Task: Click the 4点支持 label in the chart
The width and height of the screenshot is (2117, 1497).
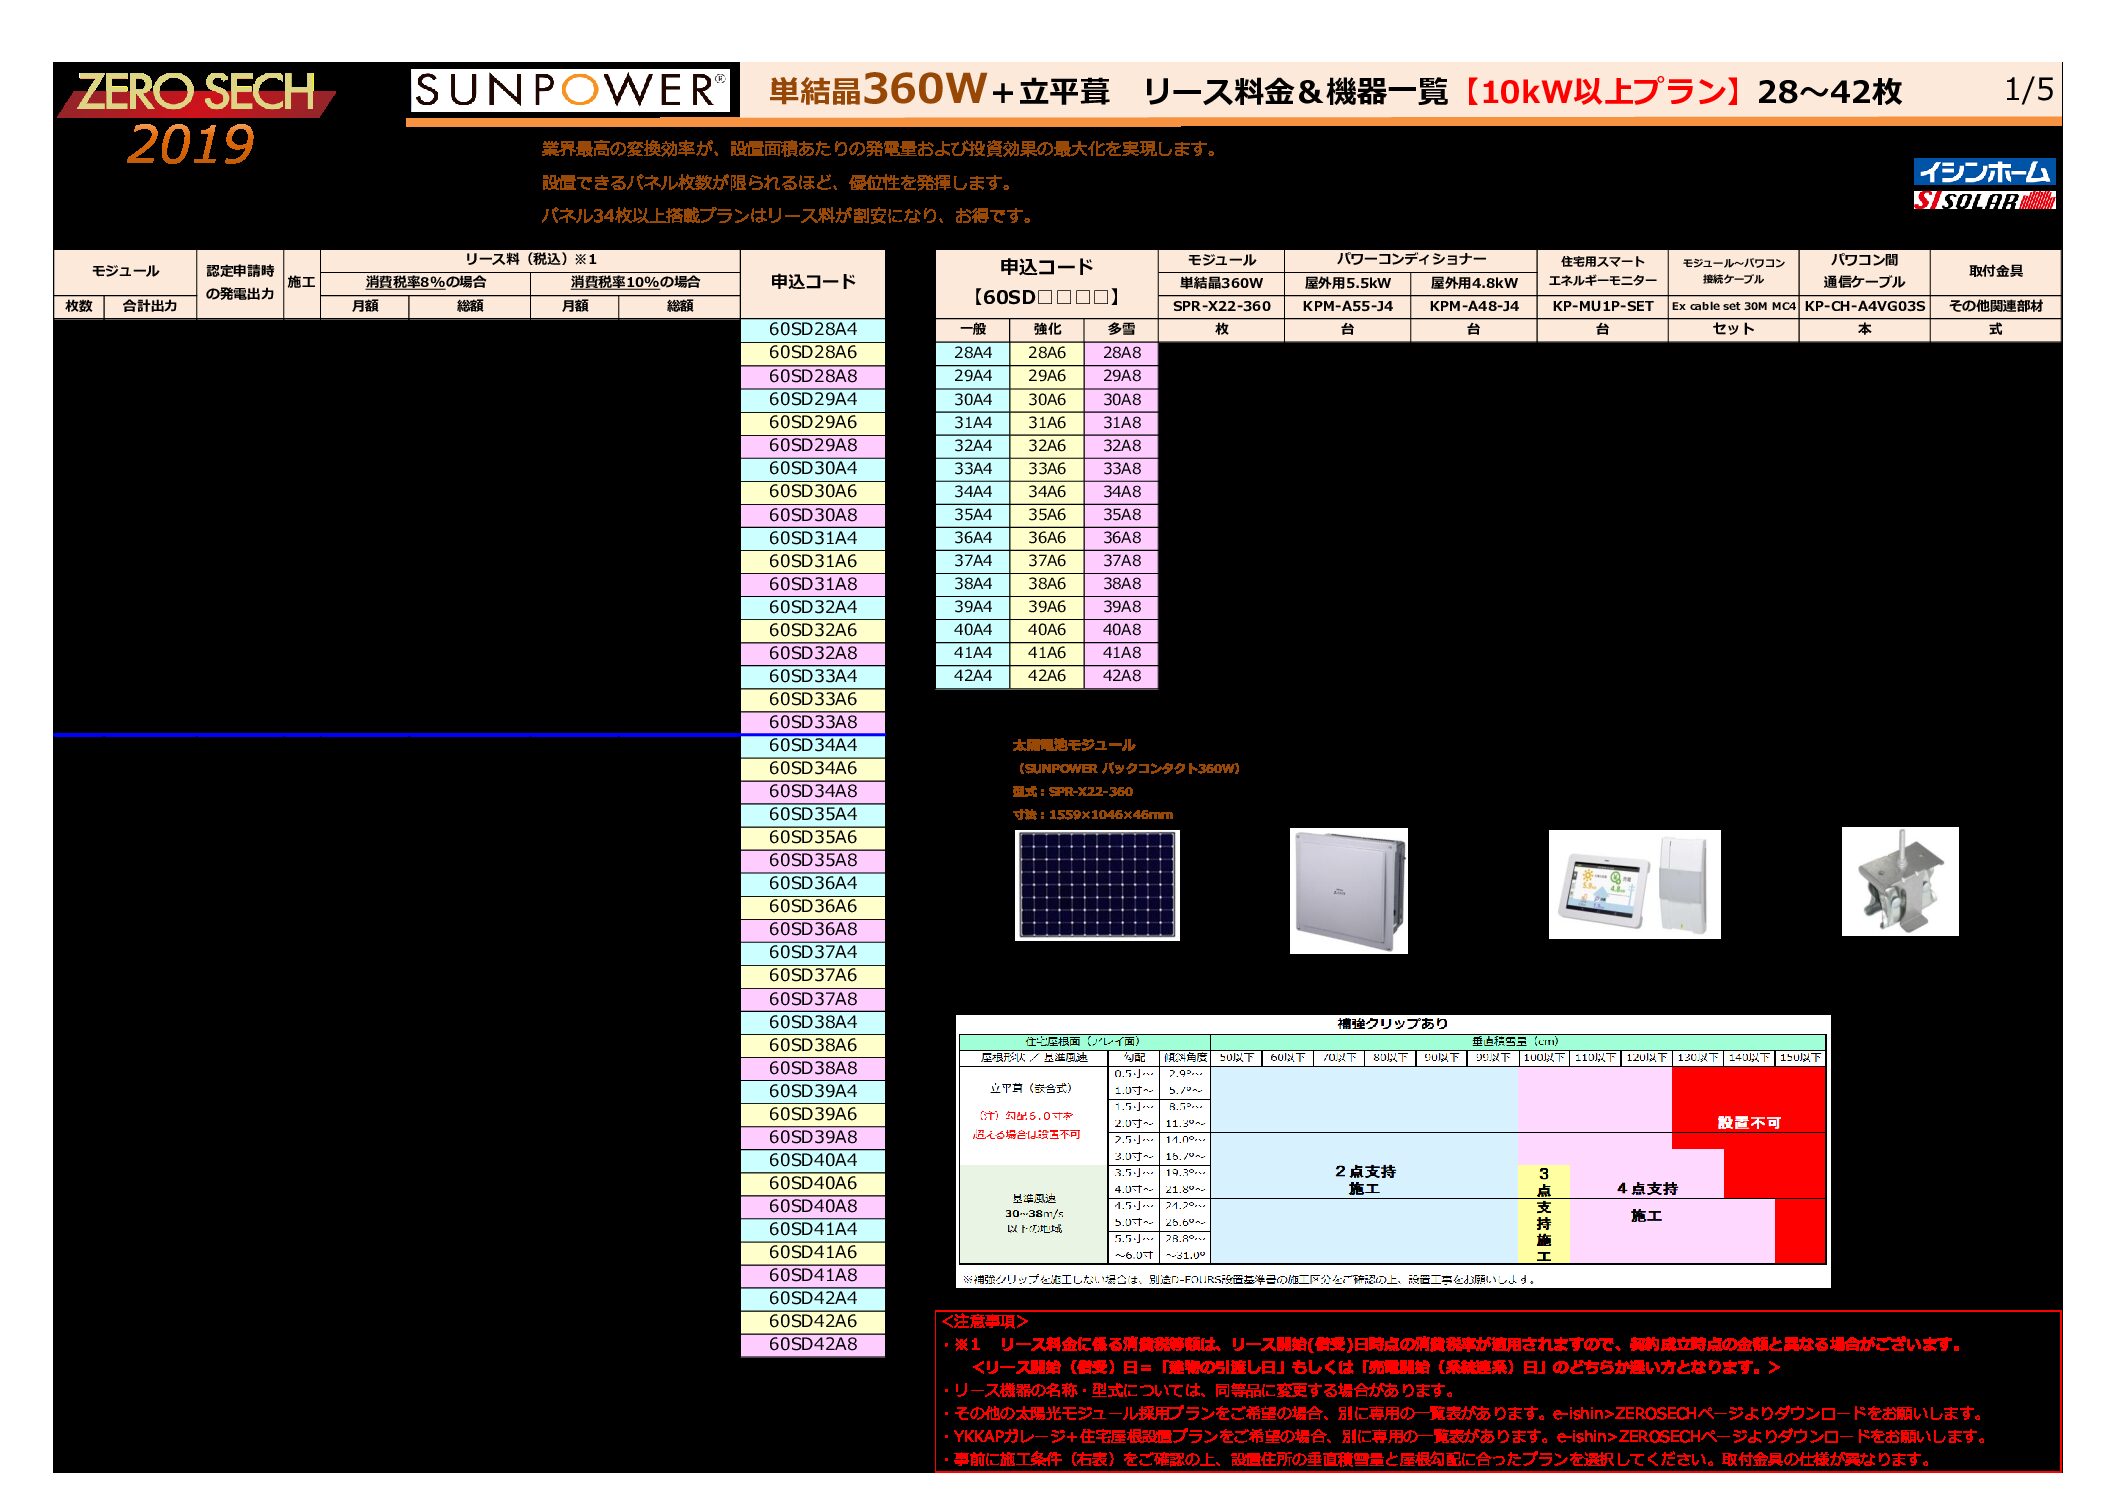Action: (1647, 1189)
